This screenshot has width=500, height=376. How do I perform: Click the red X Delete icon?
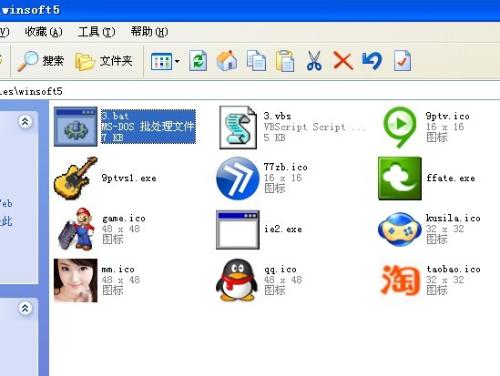coord(343,61)
